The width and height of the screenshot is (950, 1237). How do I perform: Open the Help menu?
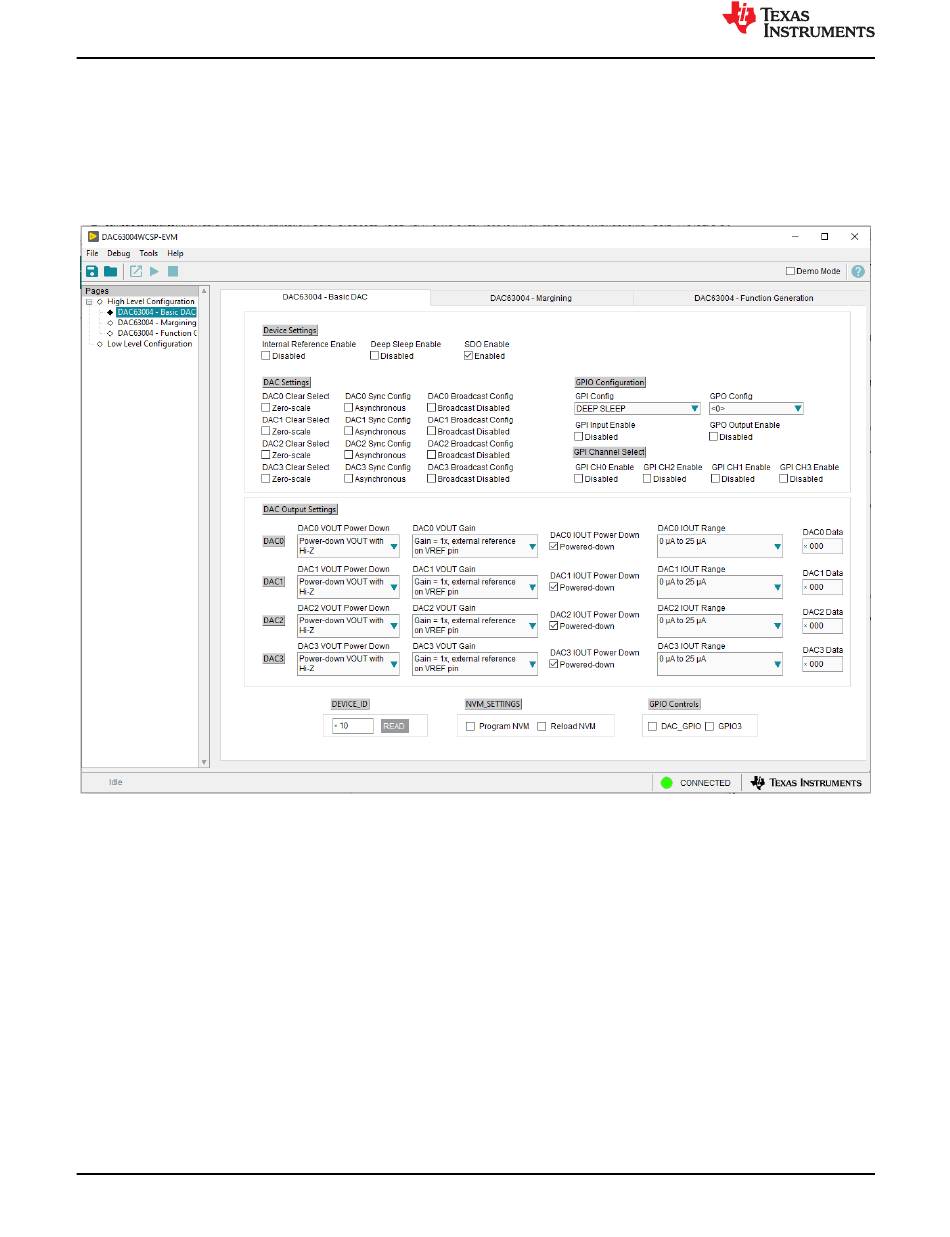tap(175, 254)
